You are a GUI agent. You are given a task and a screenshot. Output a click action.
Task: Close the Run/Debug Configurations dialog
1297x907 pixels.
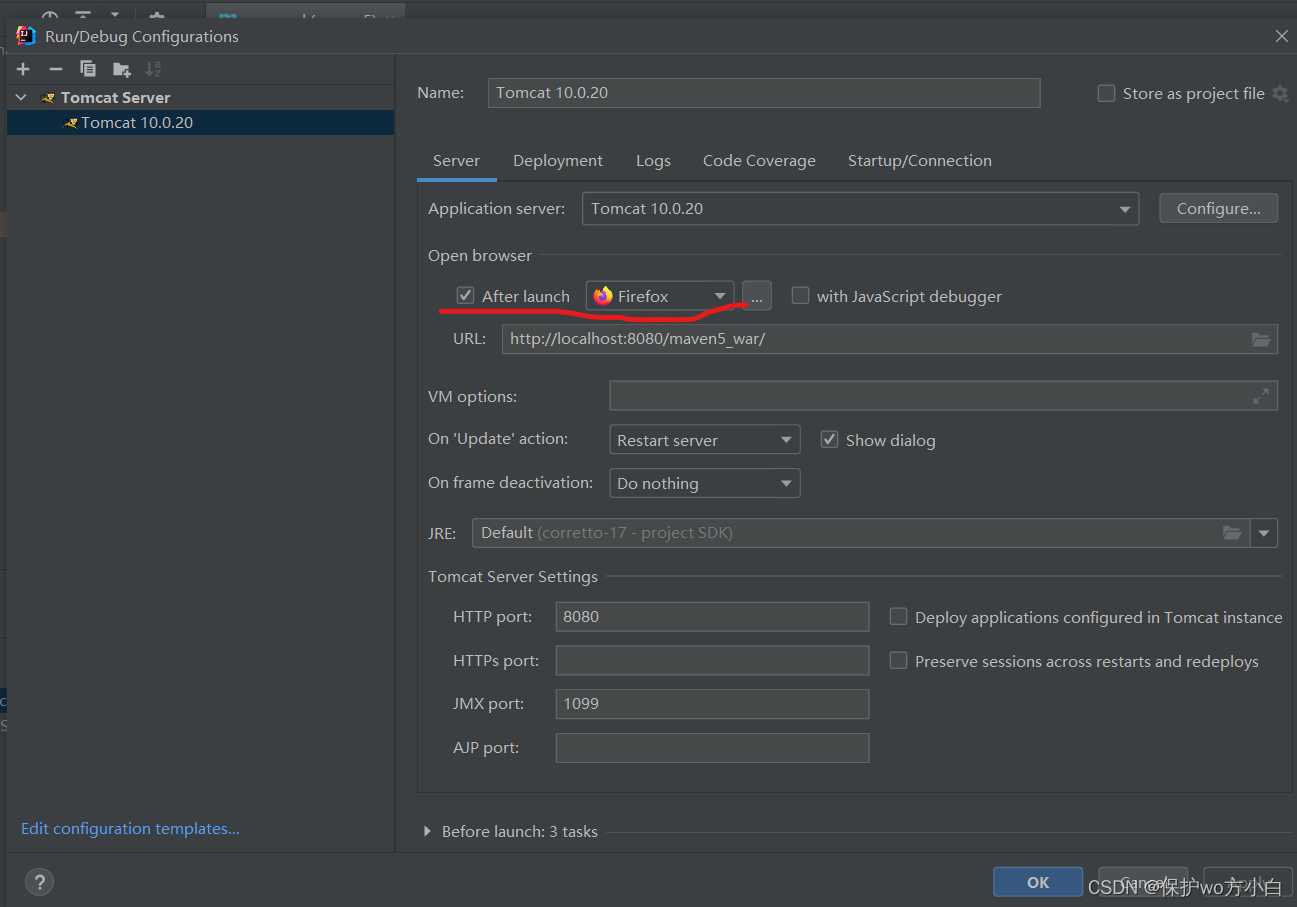pos(1281,36)
